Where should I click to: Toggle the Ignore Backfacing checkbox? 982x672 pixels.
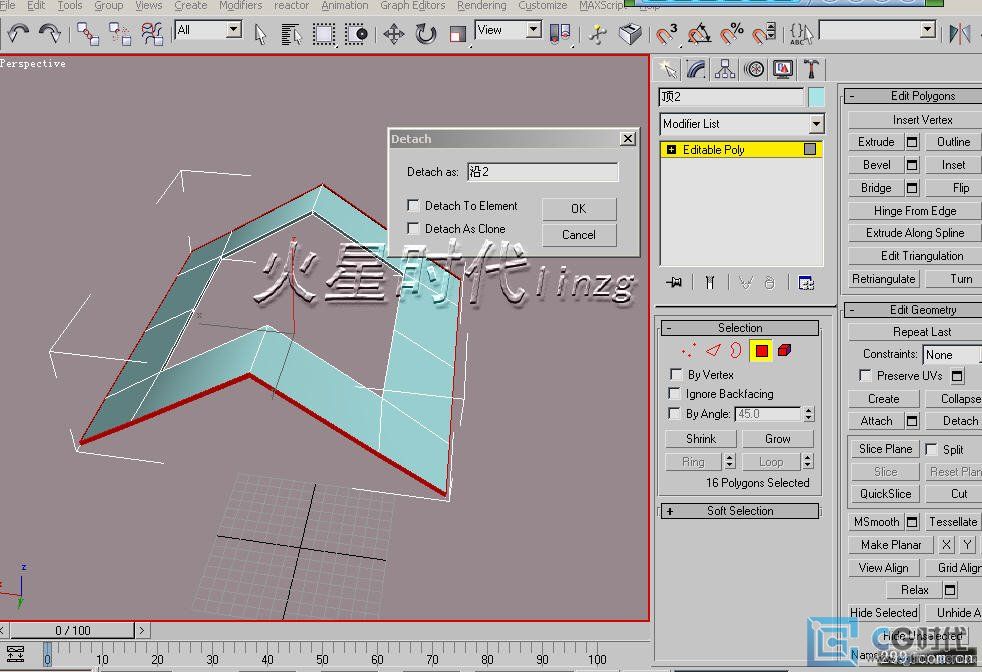676,394
